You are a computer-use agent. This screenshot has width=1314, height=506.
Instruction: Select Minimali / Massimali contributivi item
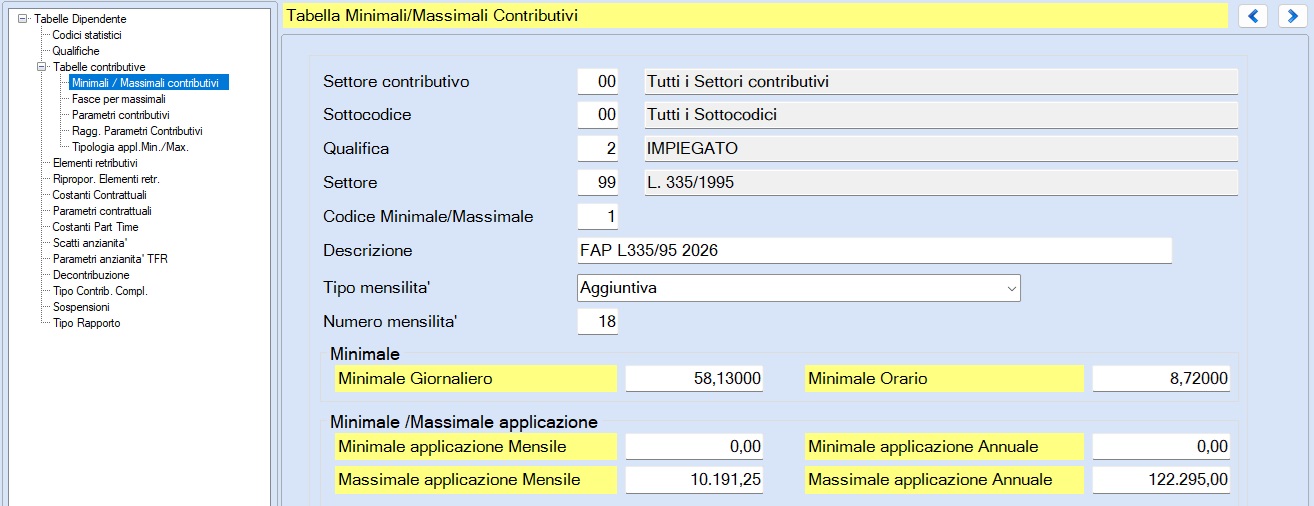[x=149, y=83]
